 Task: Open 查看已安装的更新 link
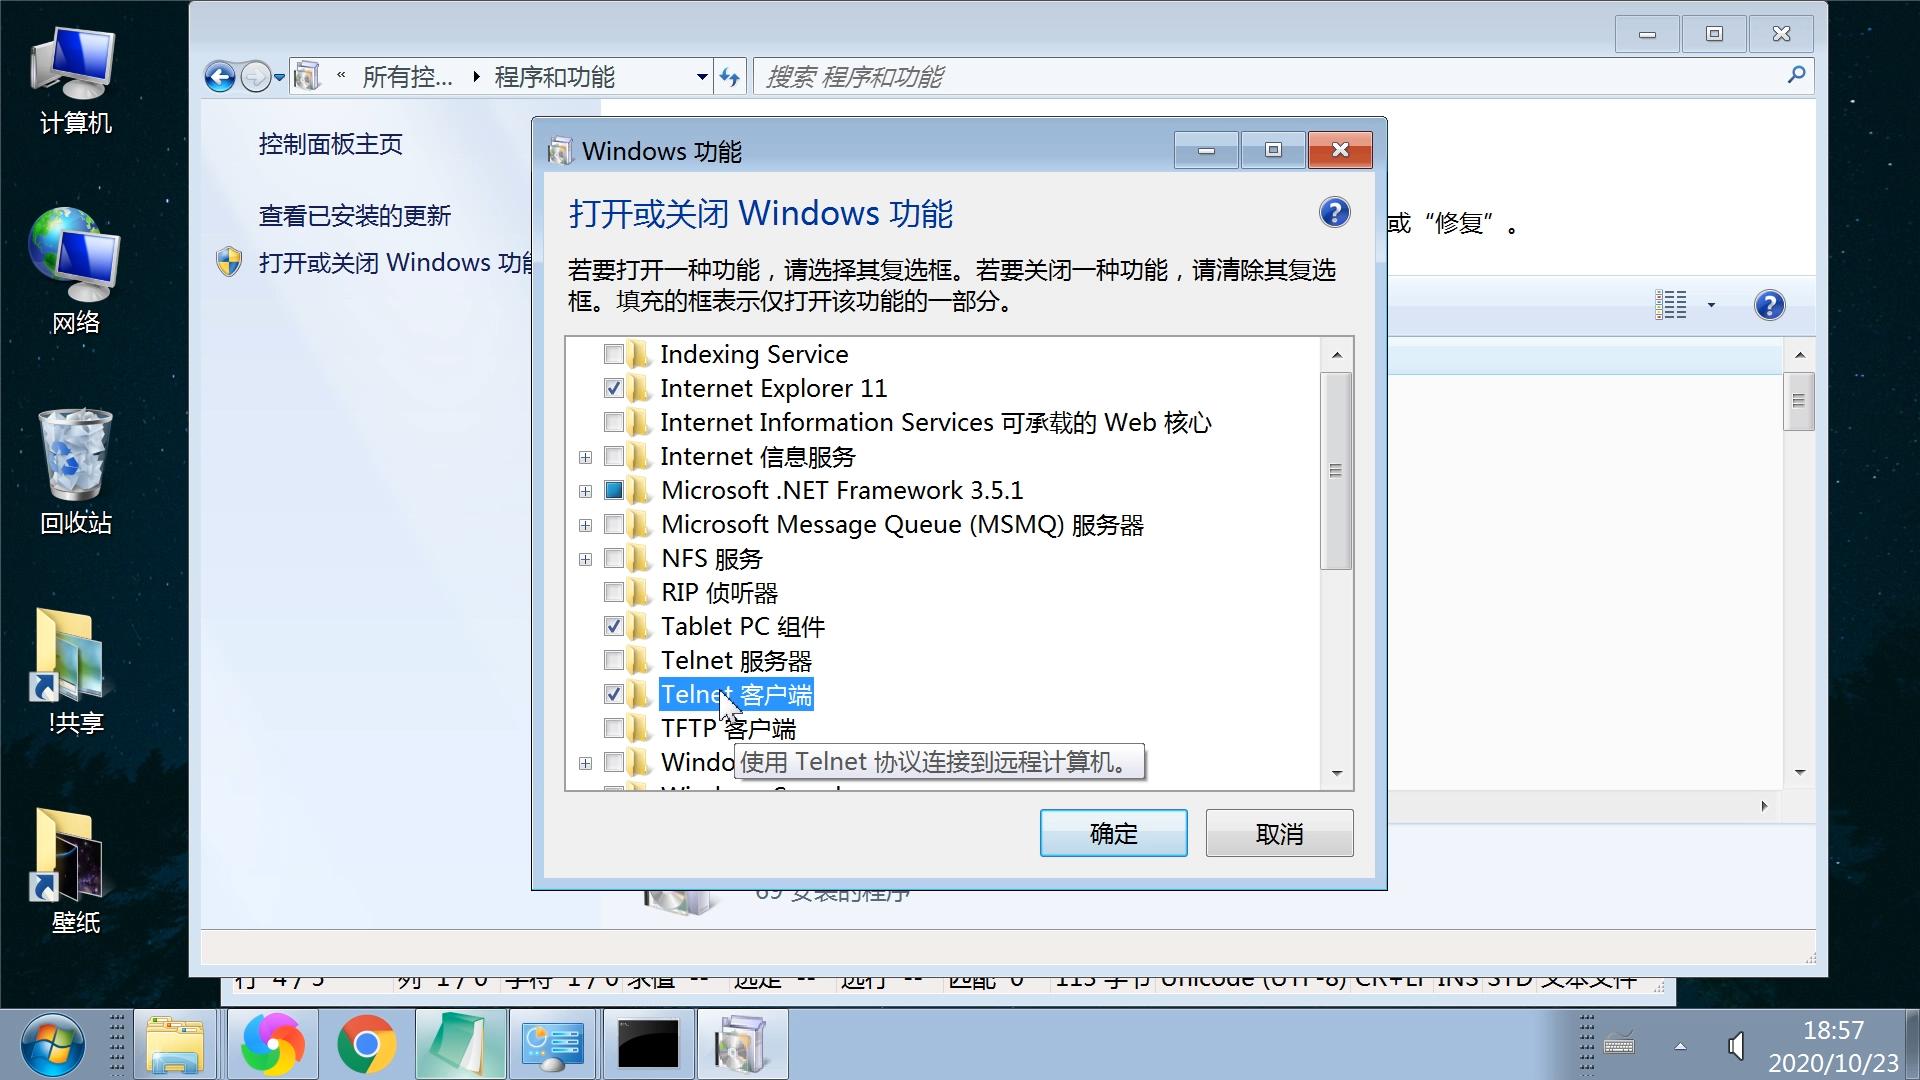tap(354, 215)
